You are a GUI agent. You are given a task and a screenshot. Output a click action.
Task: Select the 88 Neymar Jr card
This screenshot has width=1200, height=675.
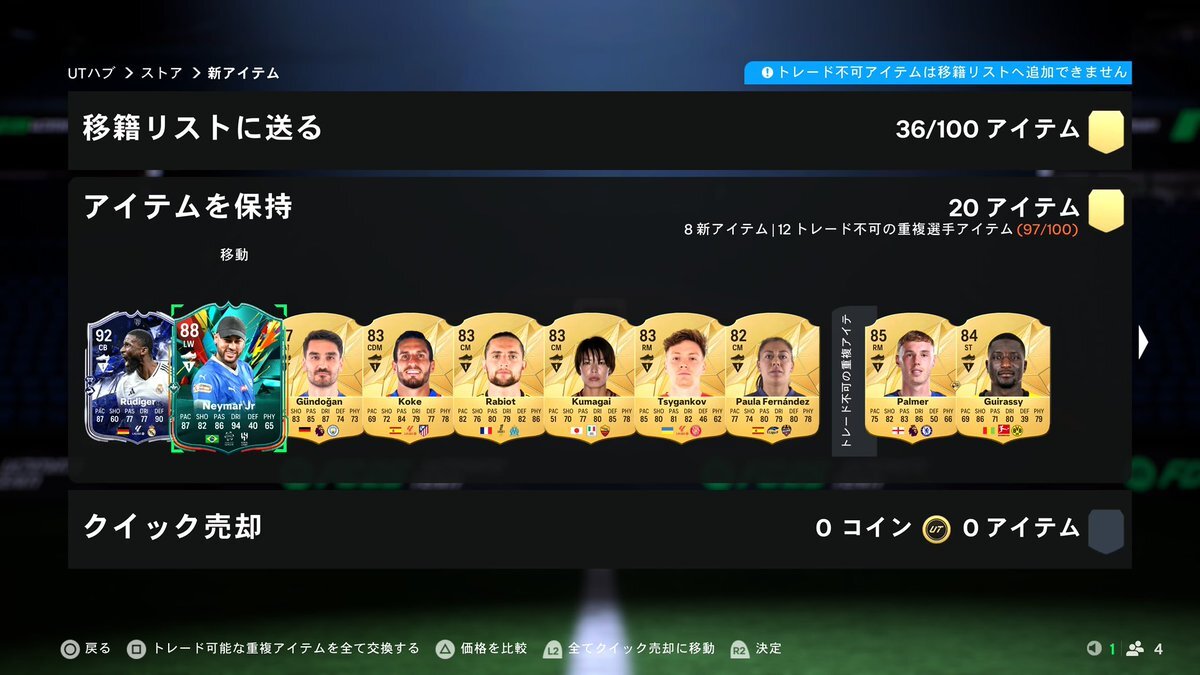(229, 379)
